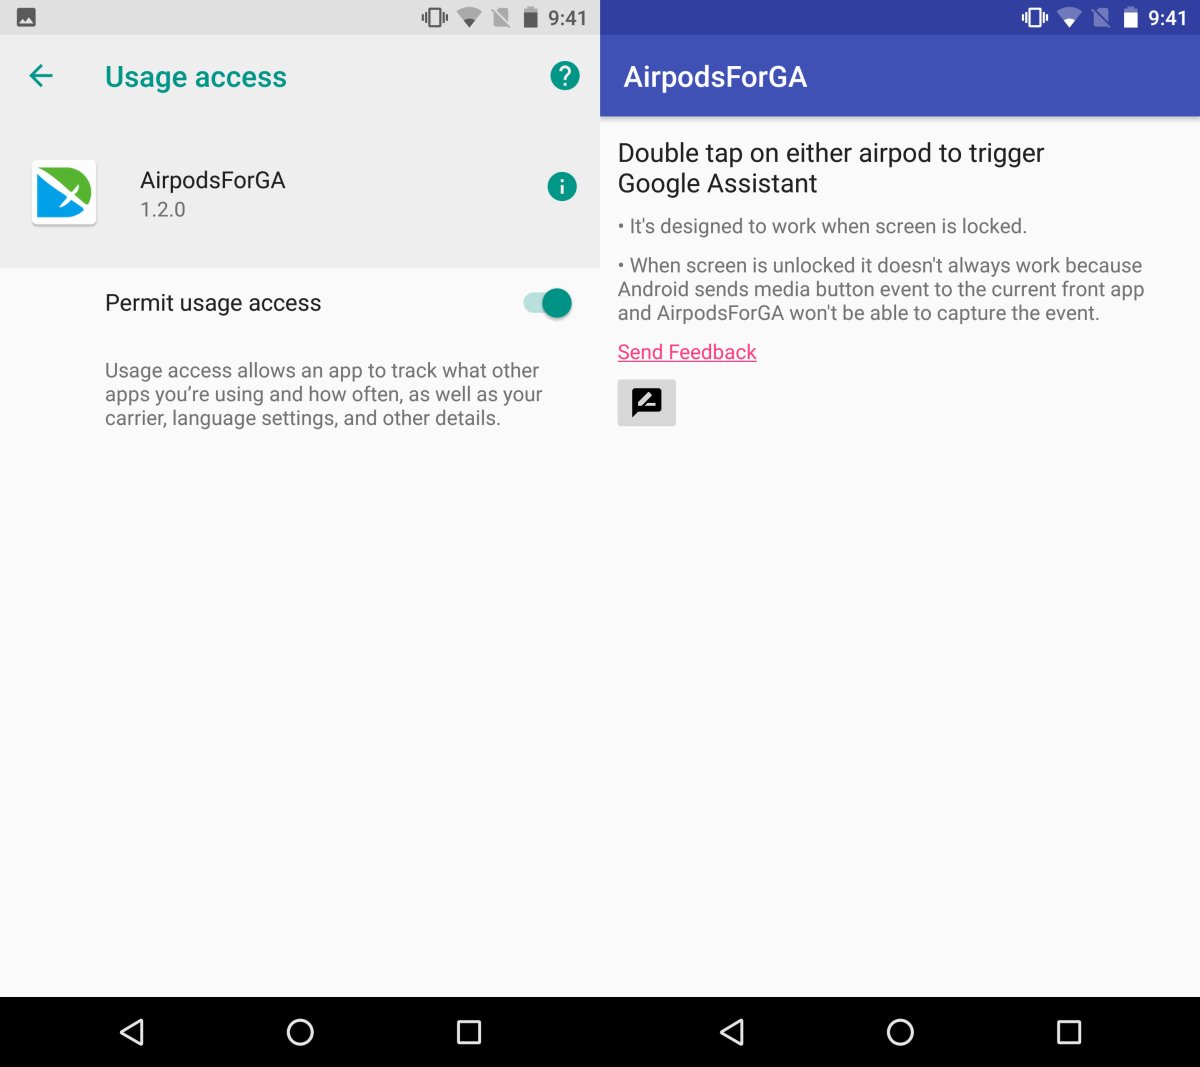Tap the back arrow in Usage access
The height and width of the screenshot is (1067, 1200).
coord(41,75)
